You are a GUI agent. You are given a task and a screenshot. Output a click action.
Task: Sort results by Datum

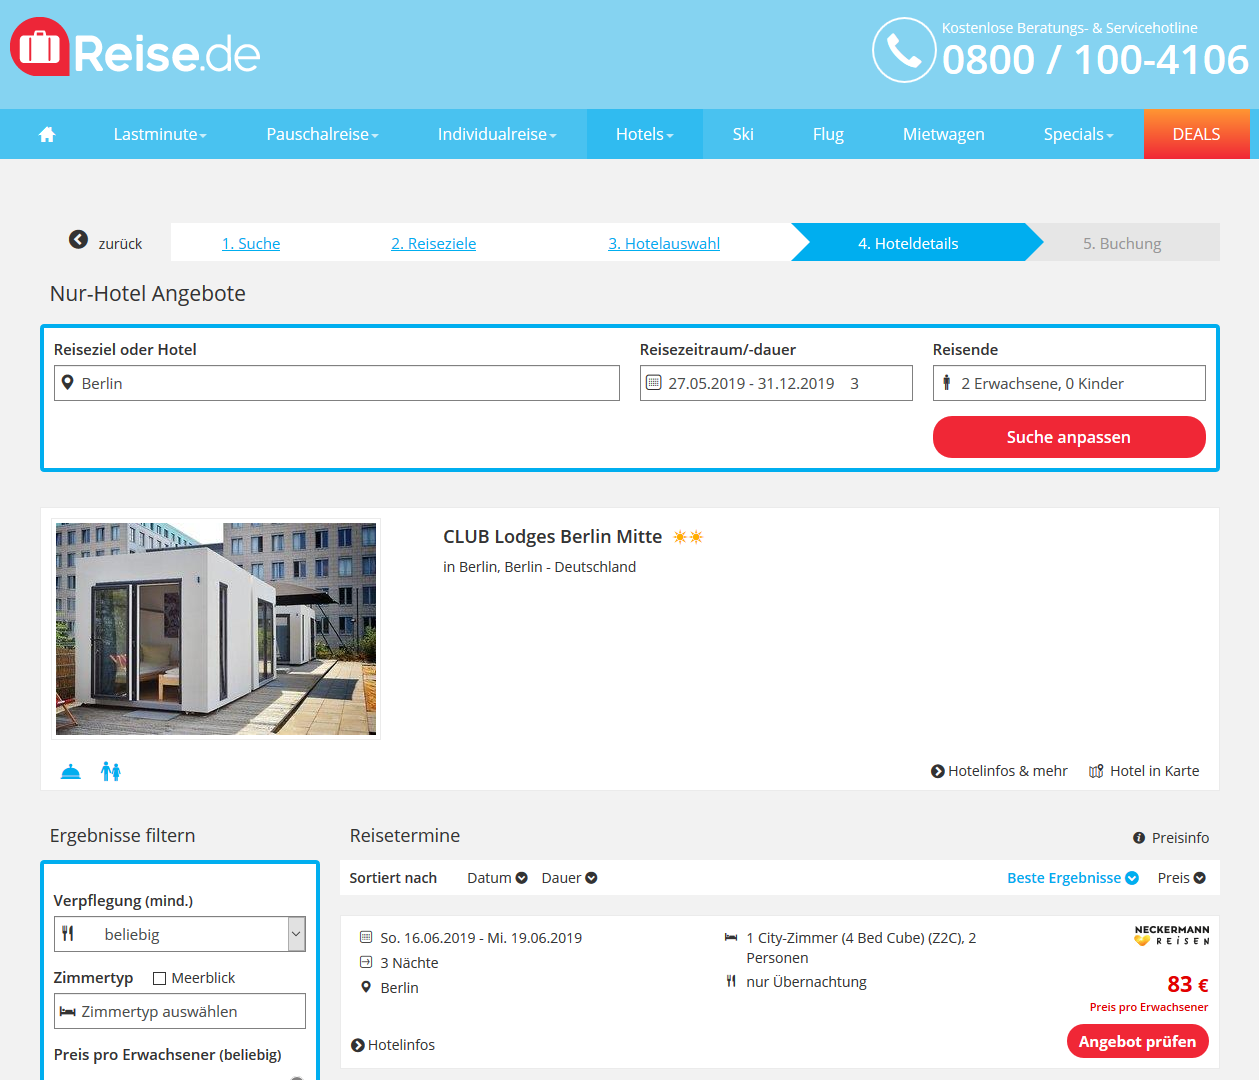497,878
